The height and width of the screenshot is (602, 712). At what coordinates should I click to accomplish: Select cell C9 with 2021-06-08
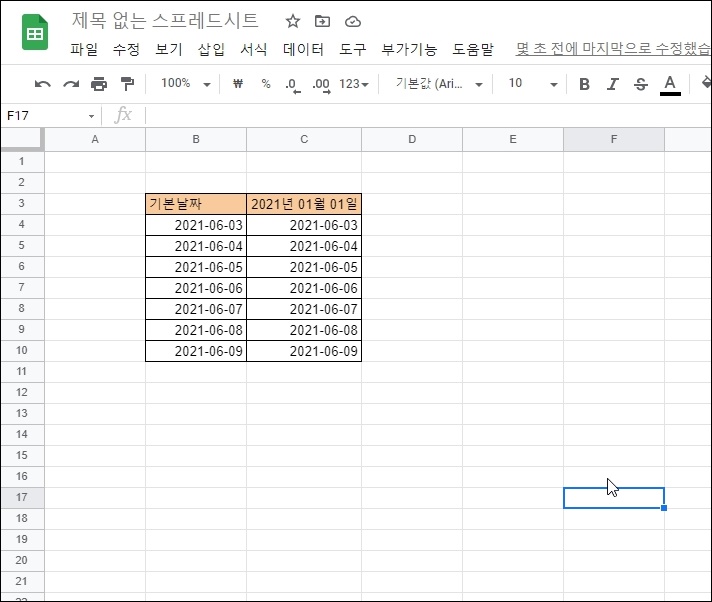[x=304, y=330]
